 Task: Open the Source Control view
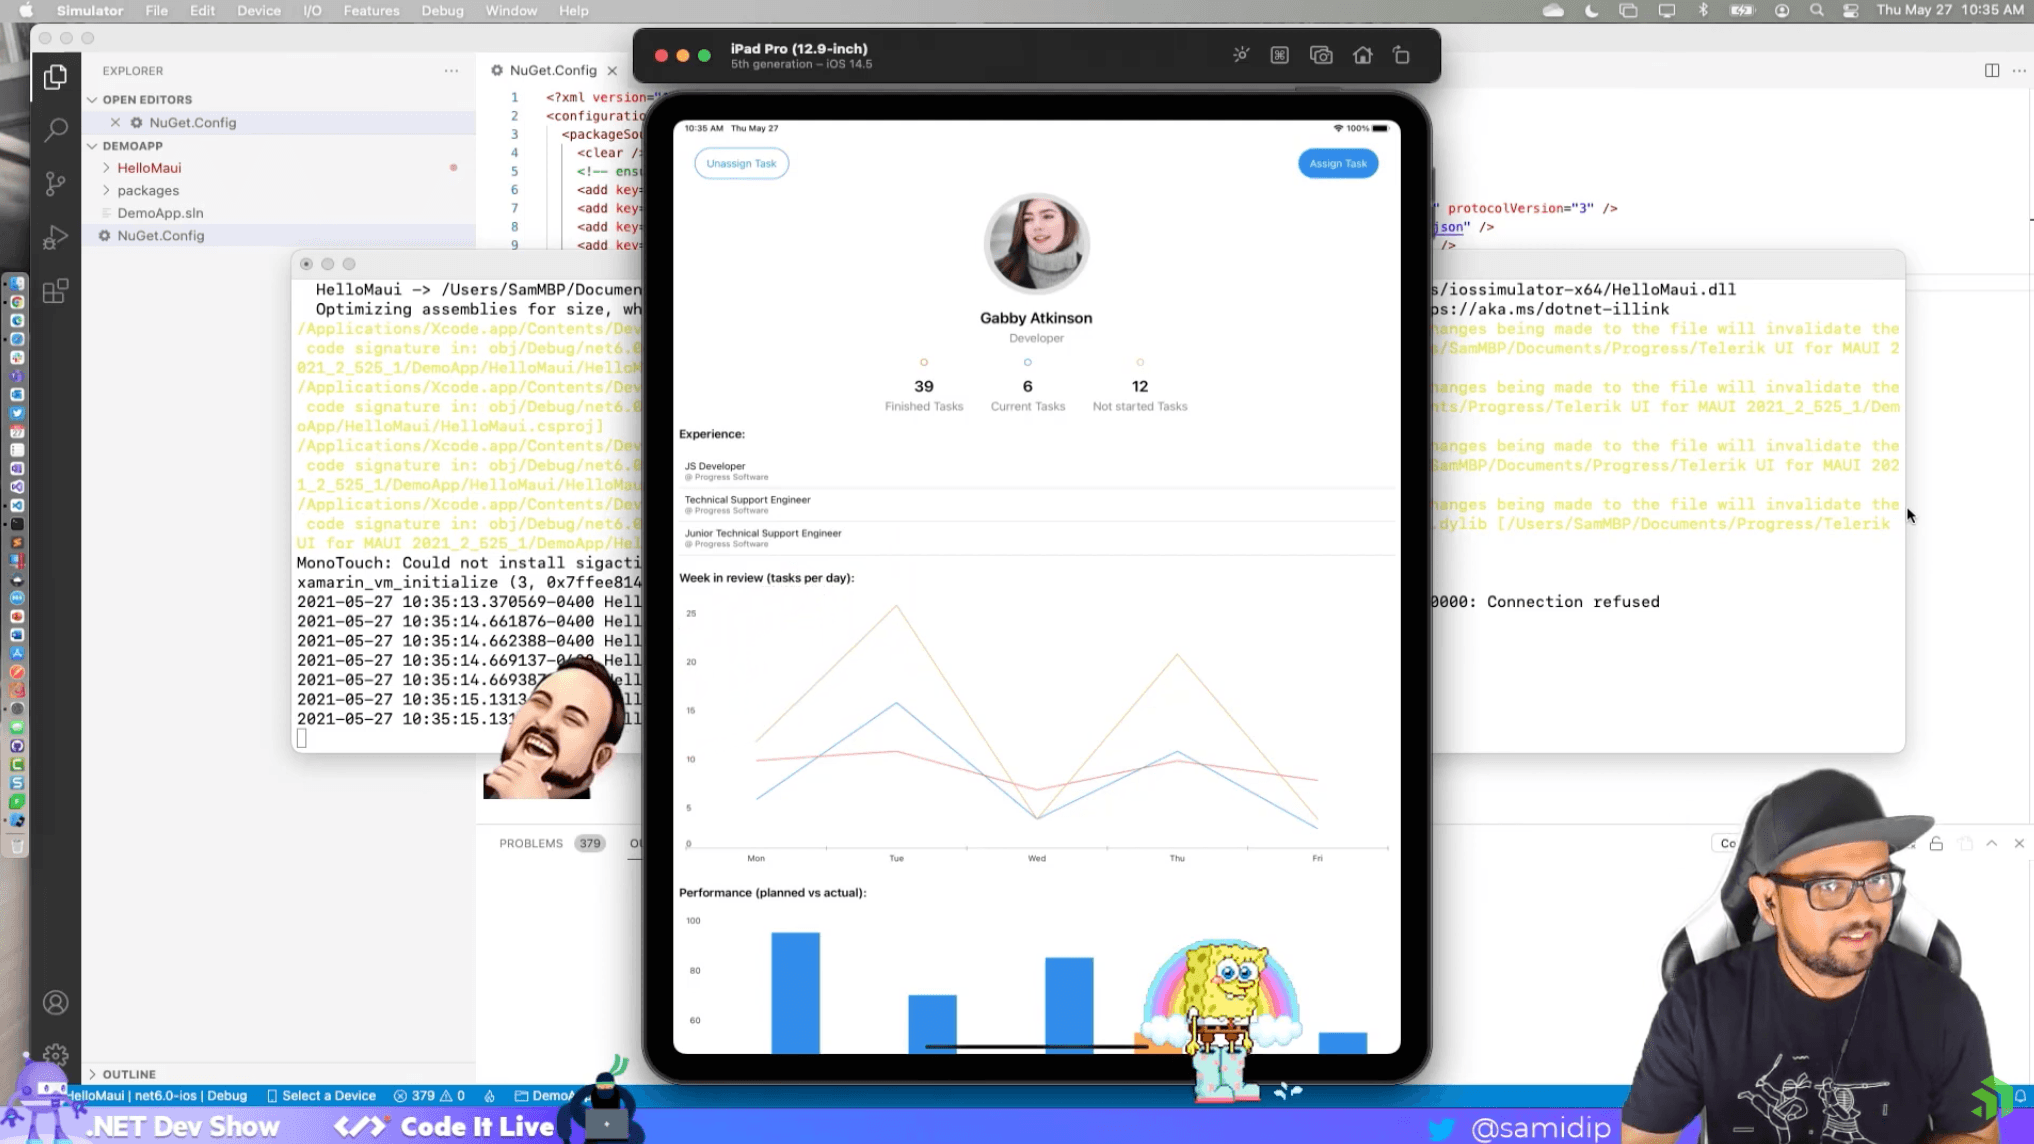(56, 183)
